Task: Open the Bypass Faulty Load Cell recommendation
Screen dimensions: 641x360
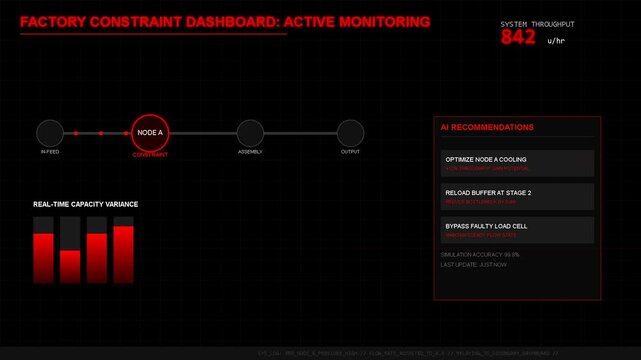Action: 517,230
